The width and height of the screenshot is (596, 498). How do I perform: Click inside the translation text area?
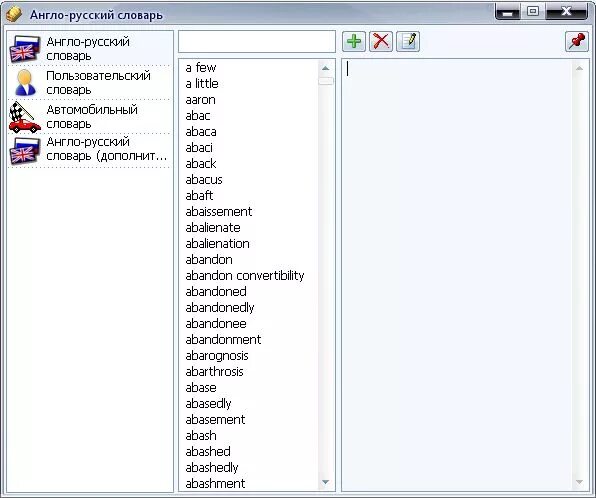[x=457, y=274]
